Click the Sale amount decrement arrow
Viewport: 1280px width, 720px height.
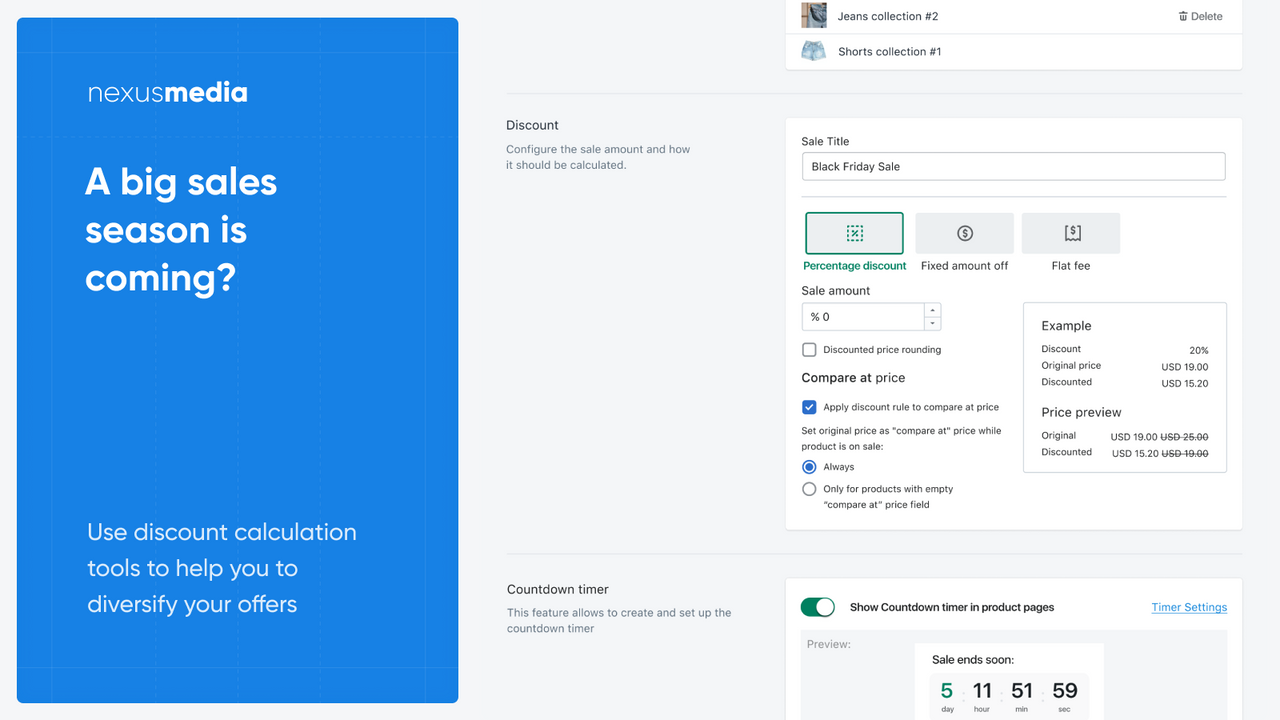(932, 321)
